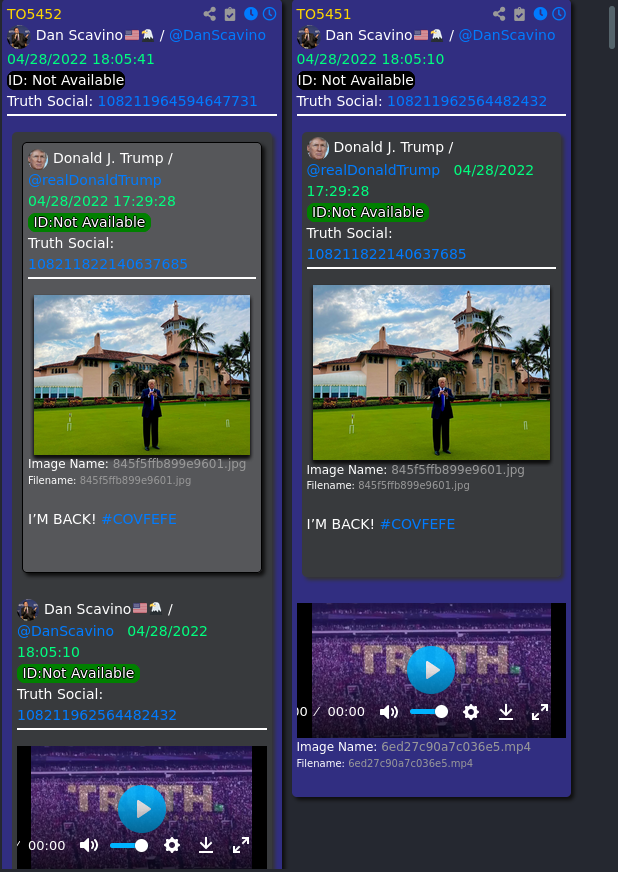Open @DanScavino link in TO5451 header
Viewport: 618px width, 872px height.
click(x=507, y=35)
